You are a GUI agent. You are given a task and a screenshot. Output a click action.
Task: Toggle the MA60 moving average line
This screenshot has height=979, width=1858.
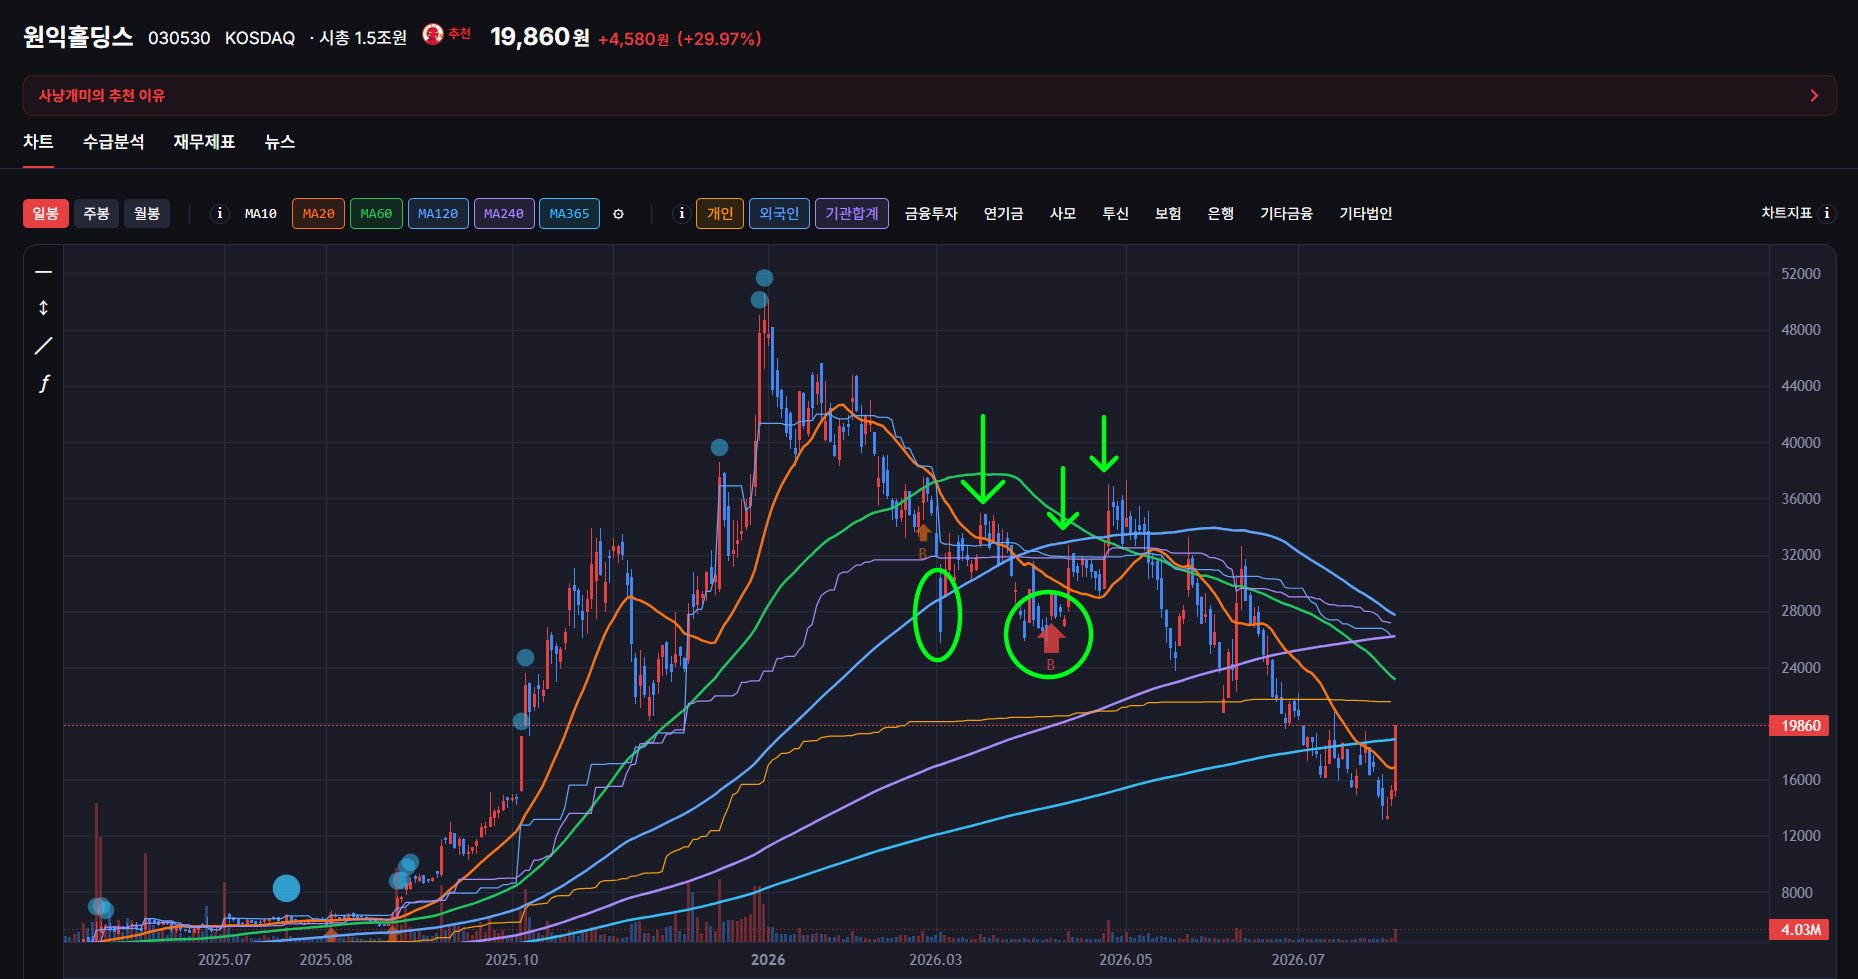coord(376,214)
